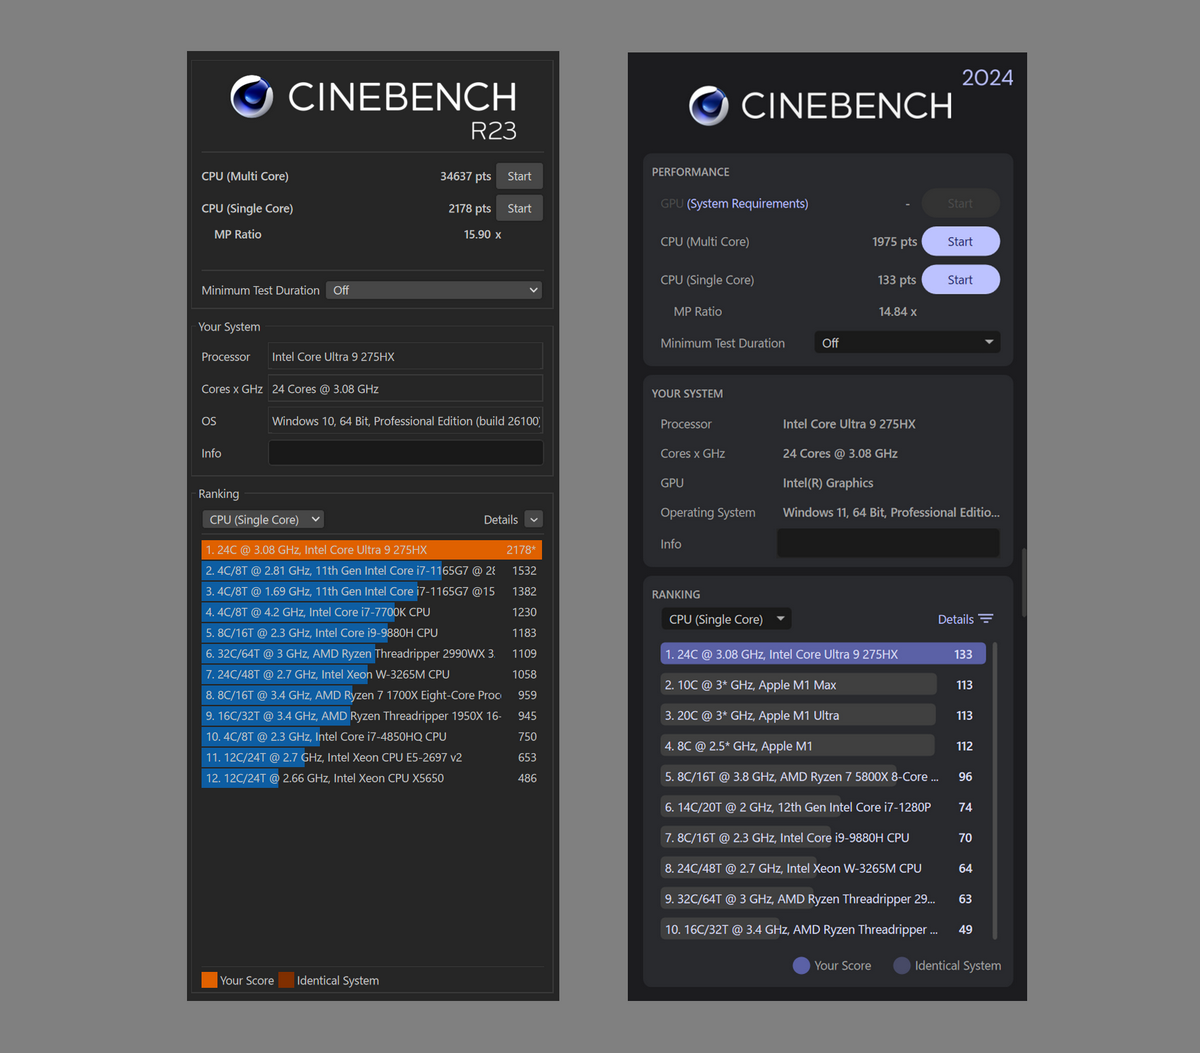This screenshot has height=1053, width=1200.
Task: Select 2024 ranking row Intel Core Ultra 9 275HX
Action: [x=823, y=654]
